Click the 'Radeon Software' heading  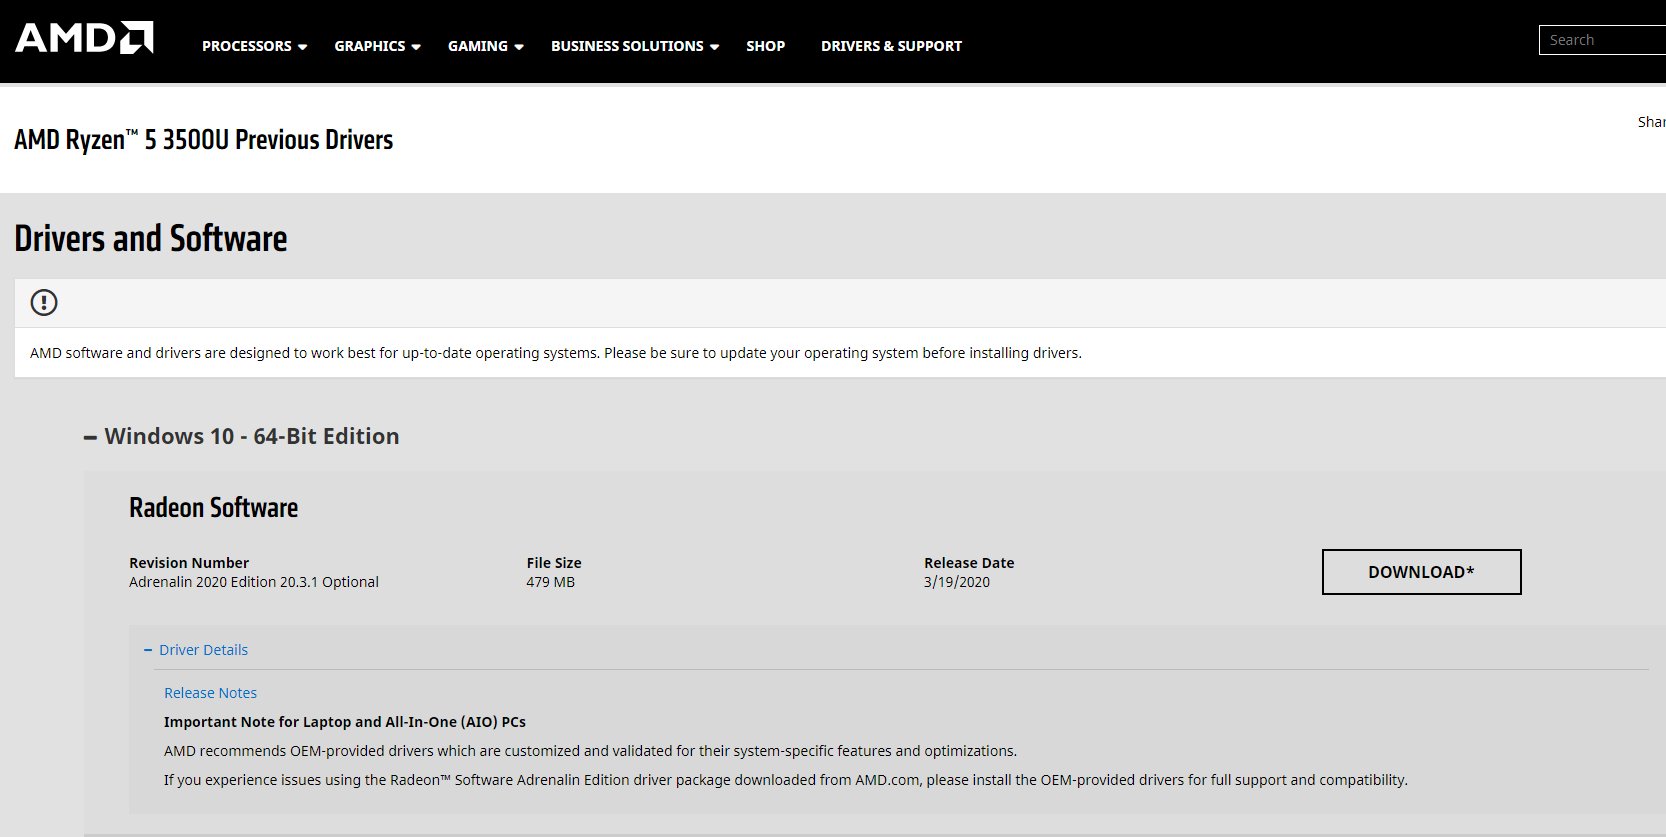pos(213,508)
